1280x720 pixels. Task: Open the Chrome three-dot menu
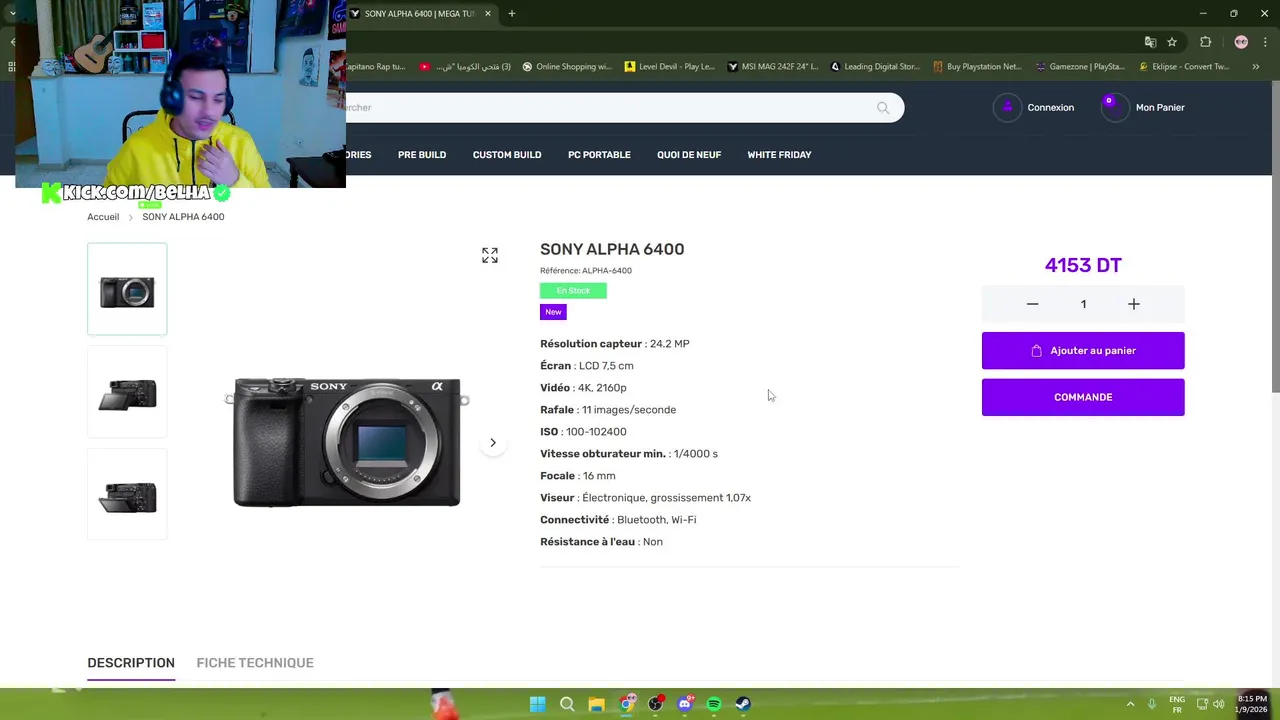tap(1264, 42)
